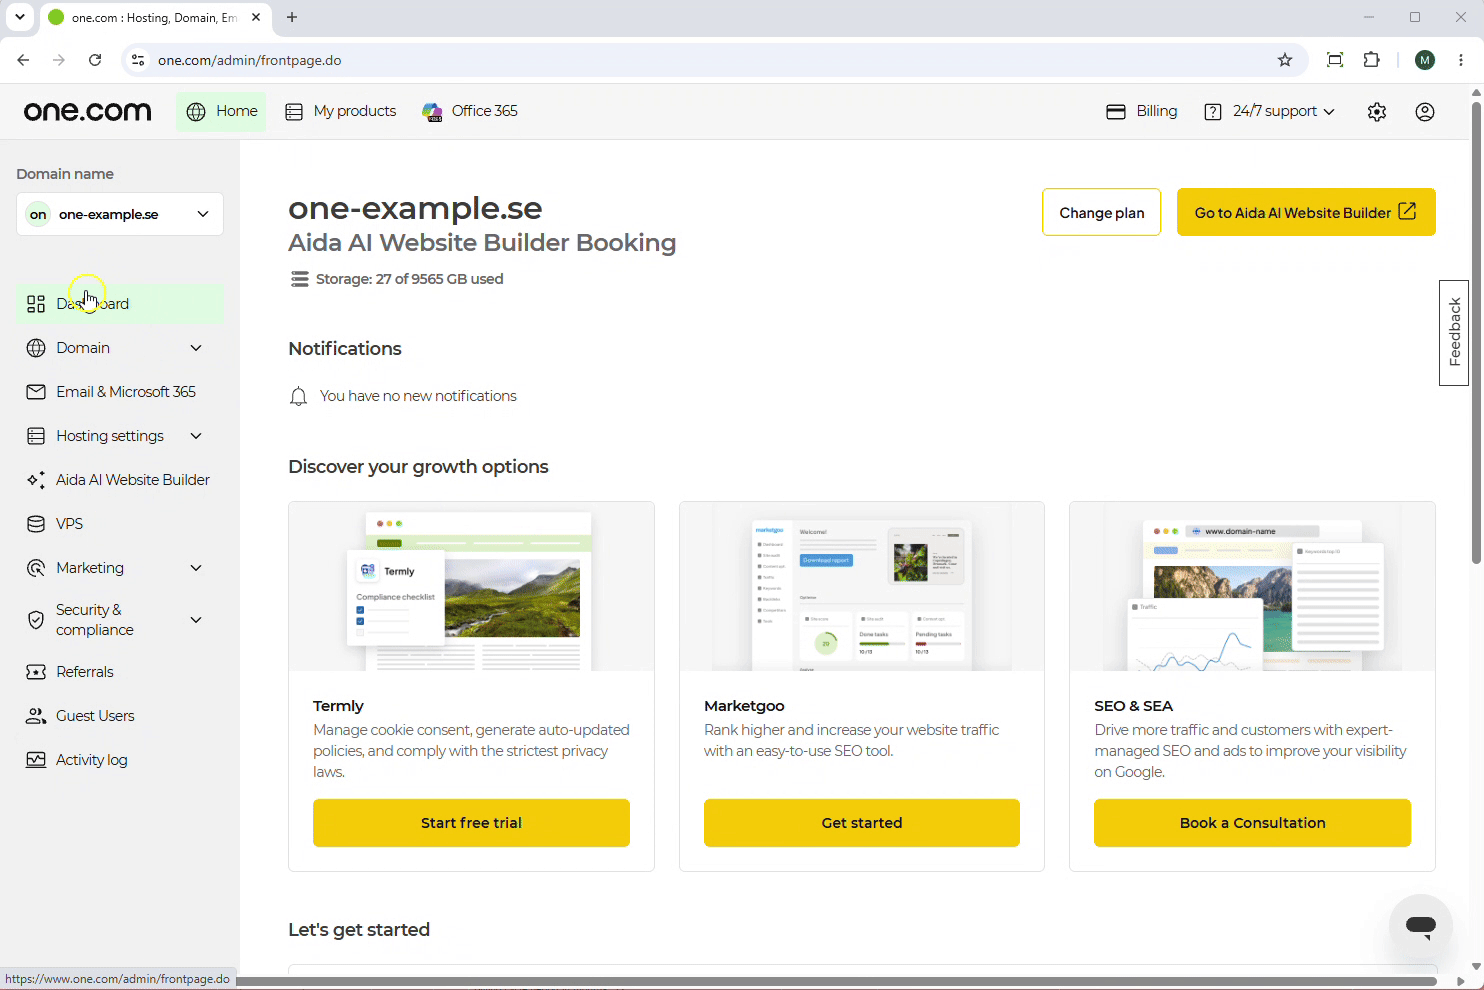This screenshot has width=1484, height=990.
Task: Click the VPS database icon
Action: [x=36, y=524]
